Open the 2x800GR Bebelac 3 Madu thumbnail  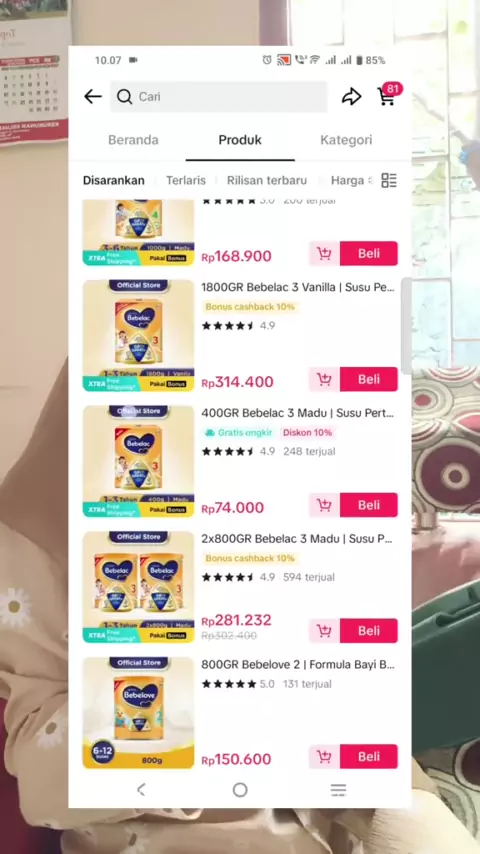point(138,587)
